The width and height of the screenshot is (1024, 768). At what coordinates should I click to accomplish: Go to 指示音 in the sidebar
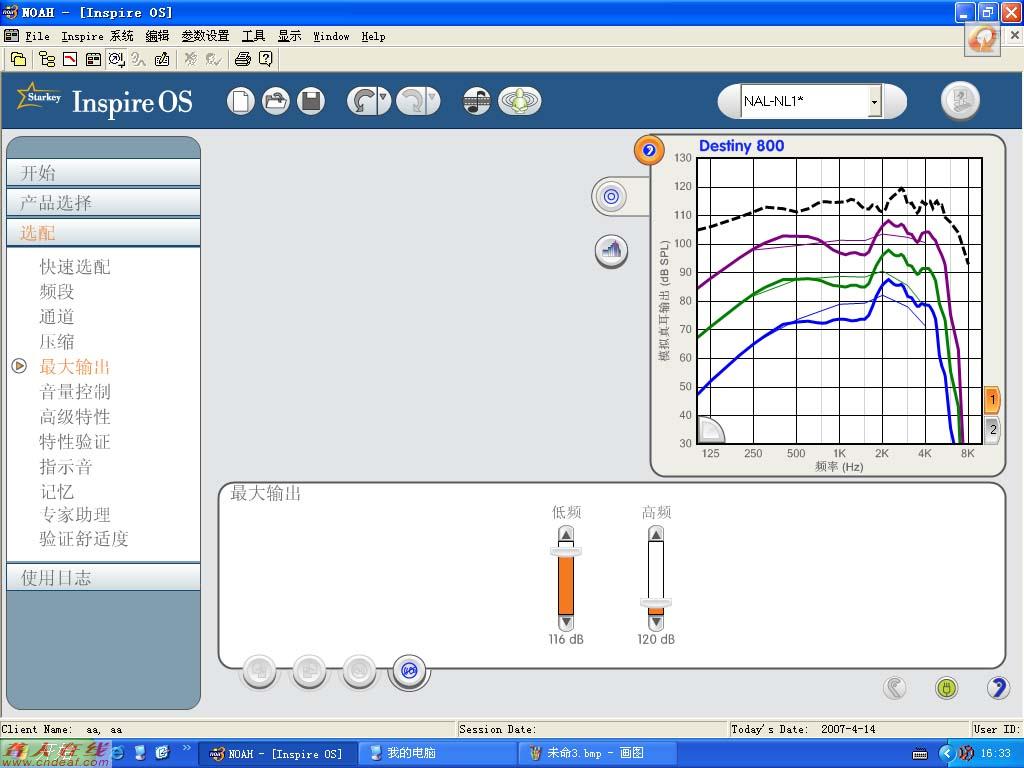pyautogui.click(x=66, y=467)
